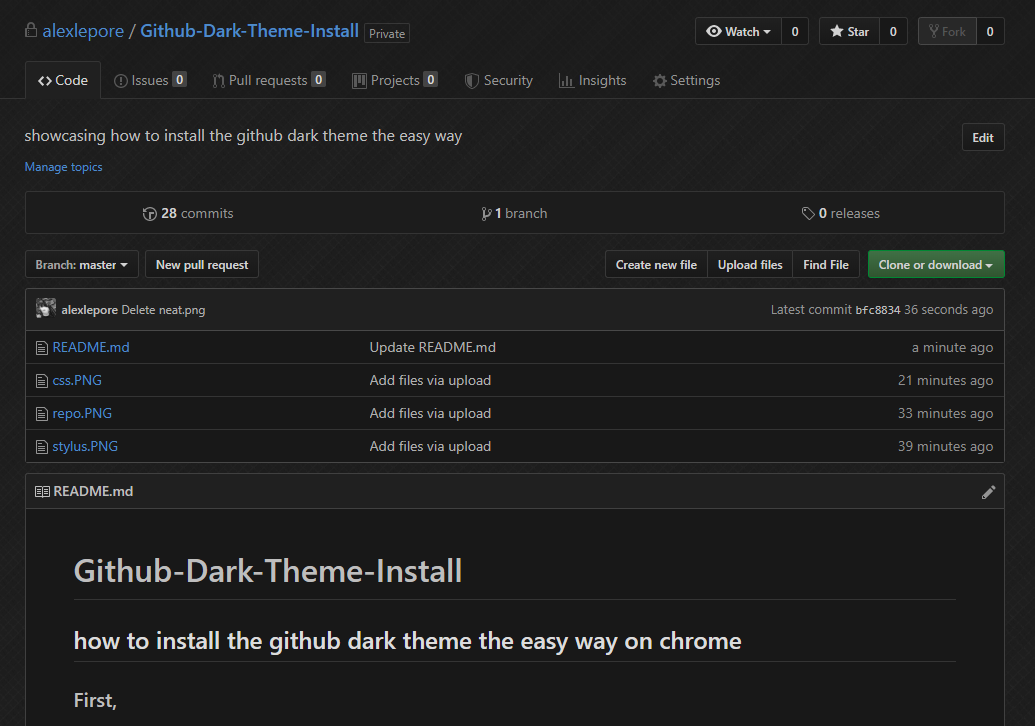Click the eye icon on Watch button
Viewport: 1035px width, 726px height.
point(714,31)
